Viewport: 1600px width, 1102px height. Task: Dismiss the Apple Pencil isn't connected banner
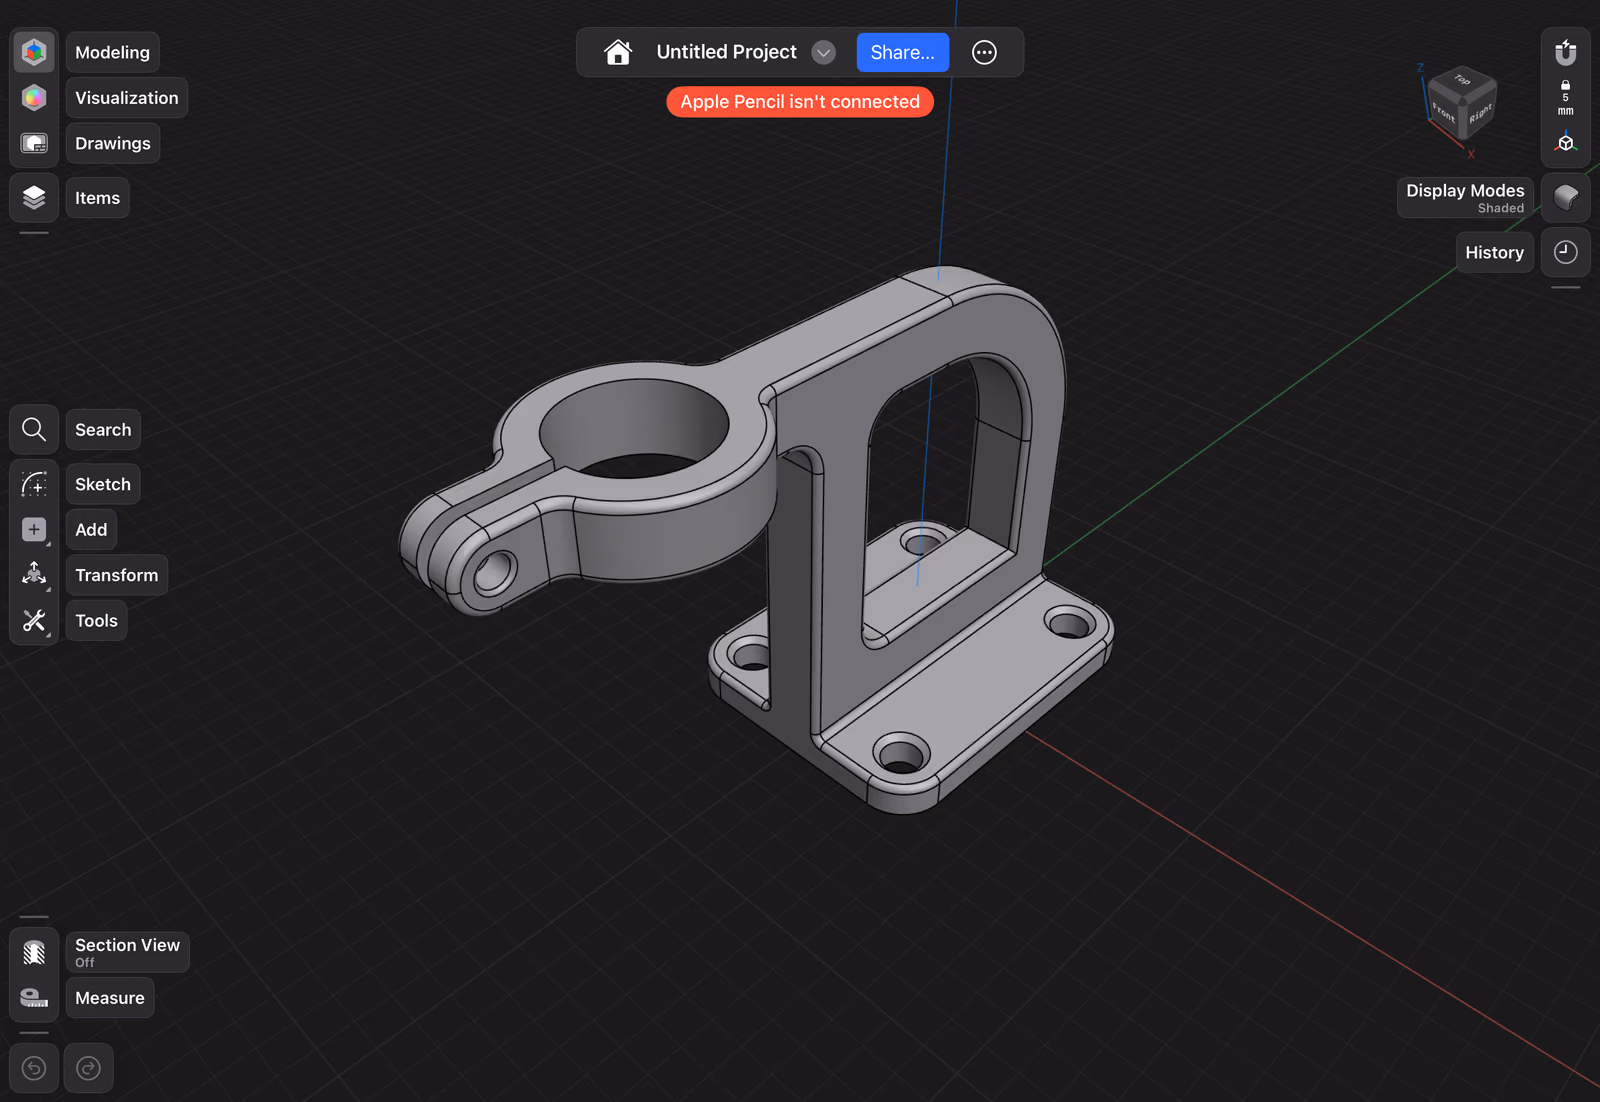tap(800, 101)
